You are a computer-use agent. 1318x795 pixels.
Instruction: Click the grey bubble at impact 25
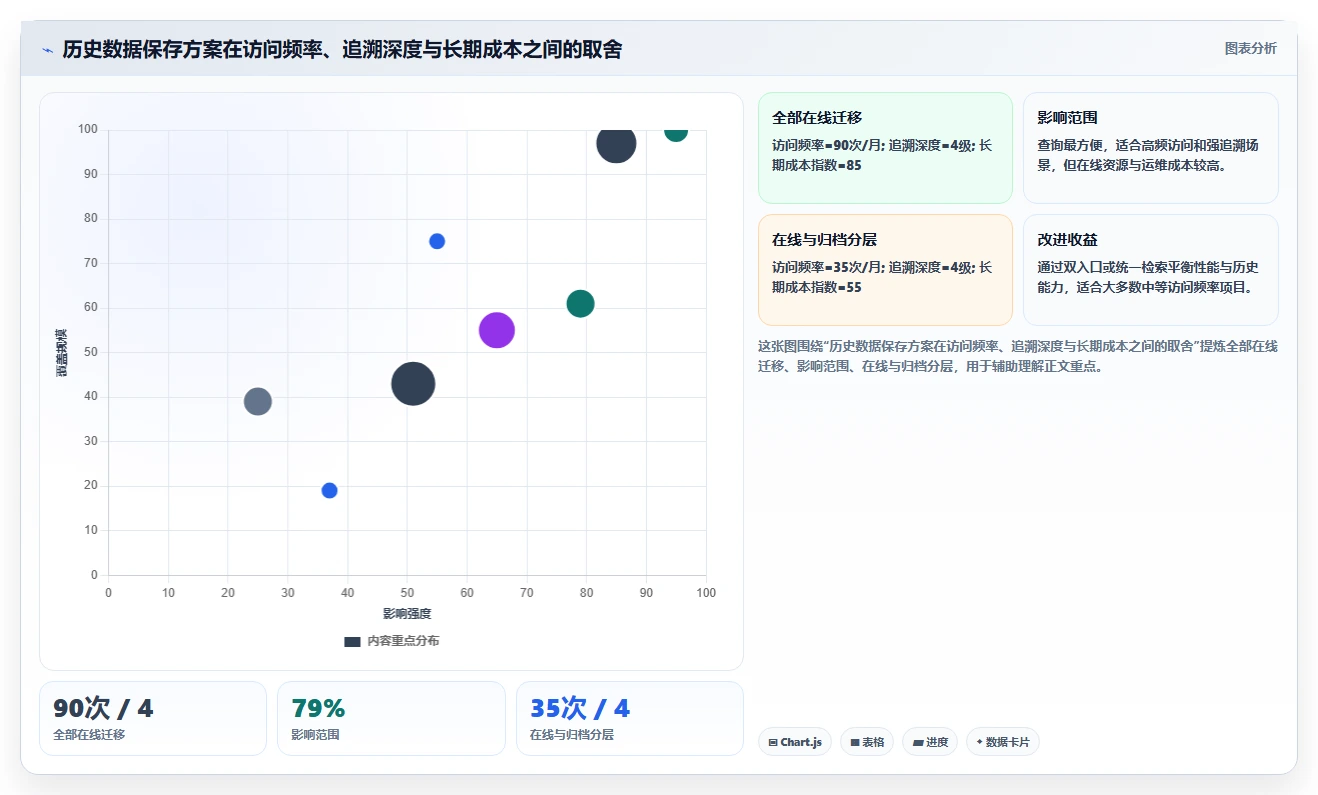(x=258, y=401)
